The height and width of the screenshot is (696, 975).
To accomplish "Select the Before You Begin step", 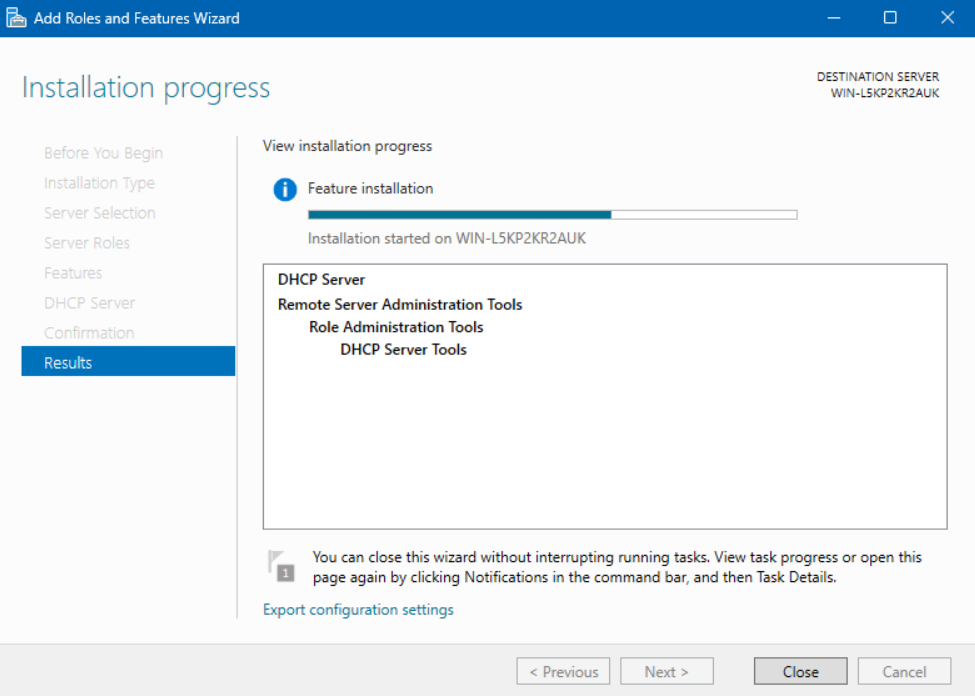I will point(103,153).
